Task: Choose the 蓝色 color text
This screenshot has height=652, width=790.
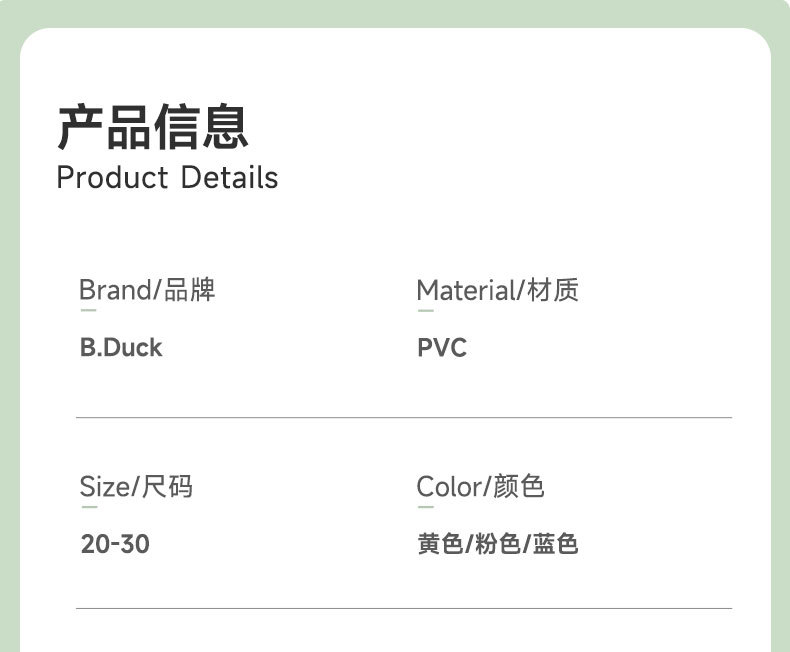Action: (x=556, y=545)
